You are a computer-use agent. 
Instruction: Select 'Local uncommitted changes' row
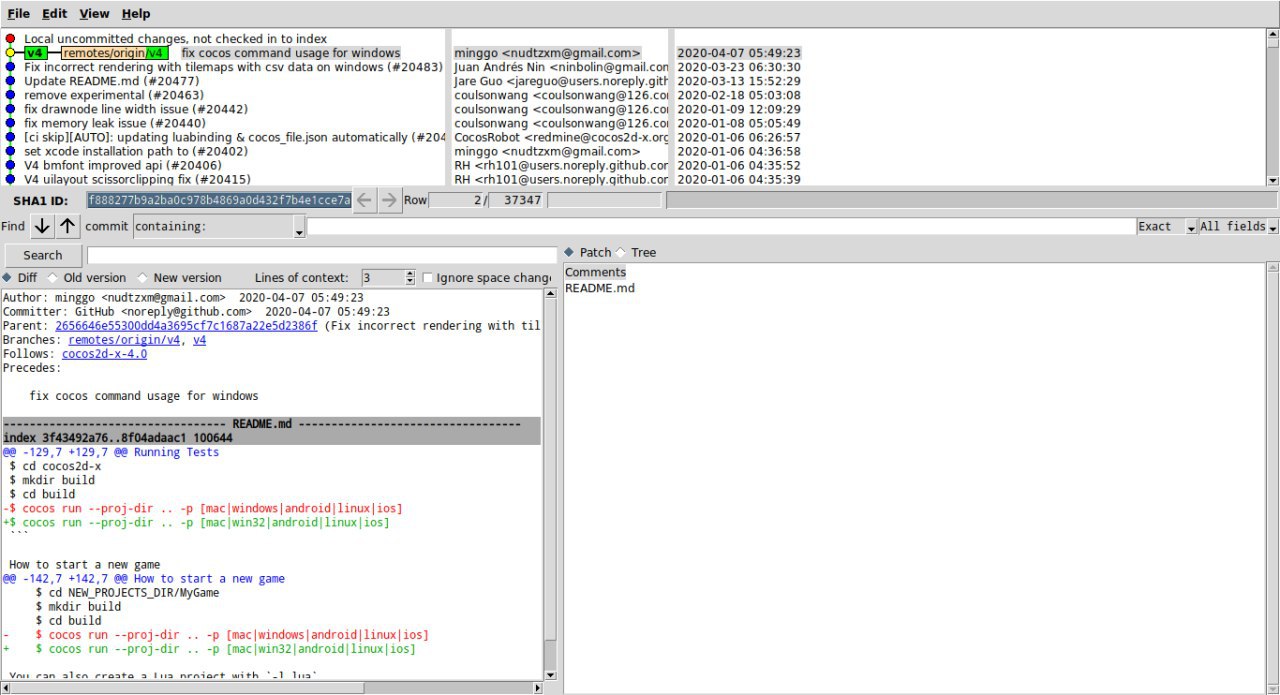tap(175, 39)
